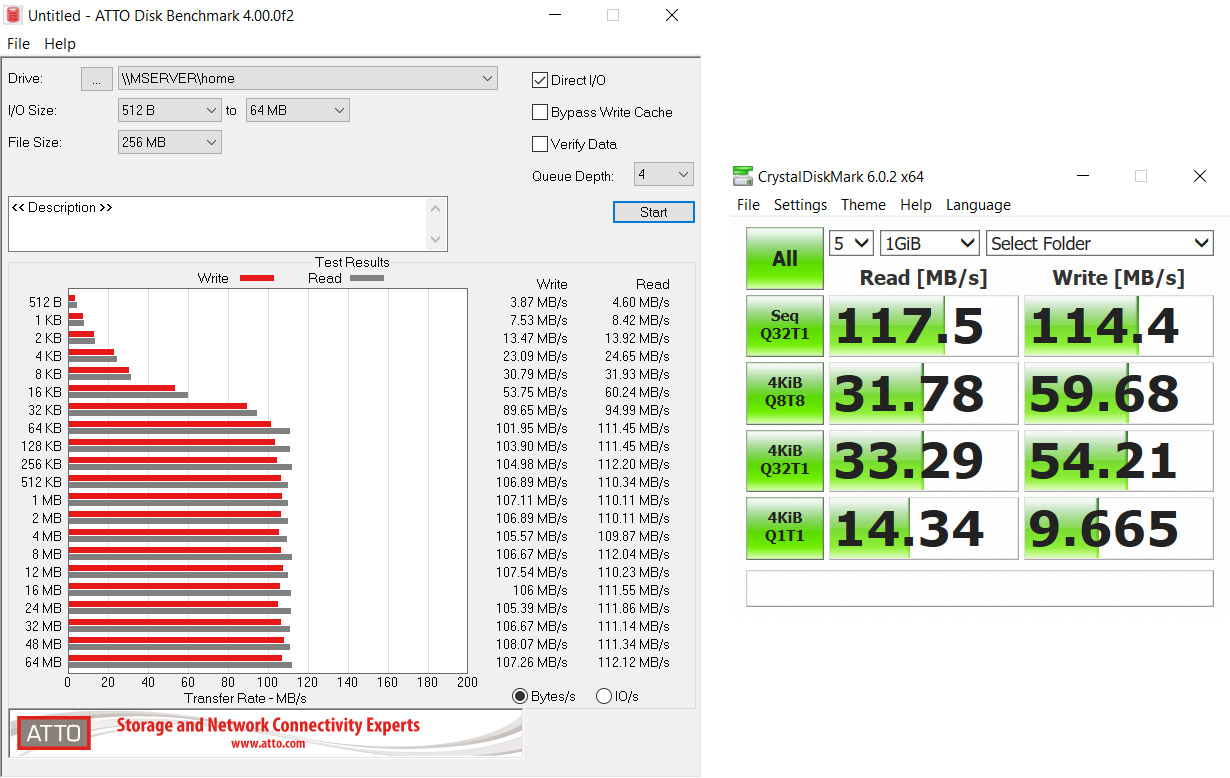Click the green All button

click(785, 259)
